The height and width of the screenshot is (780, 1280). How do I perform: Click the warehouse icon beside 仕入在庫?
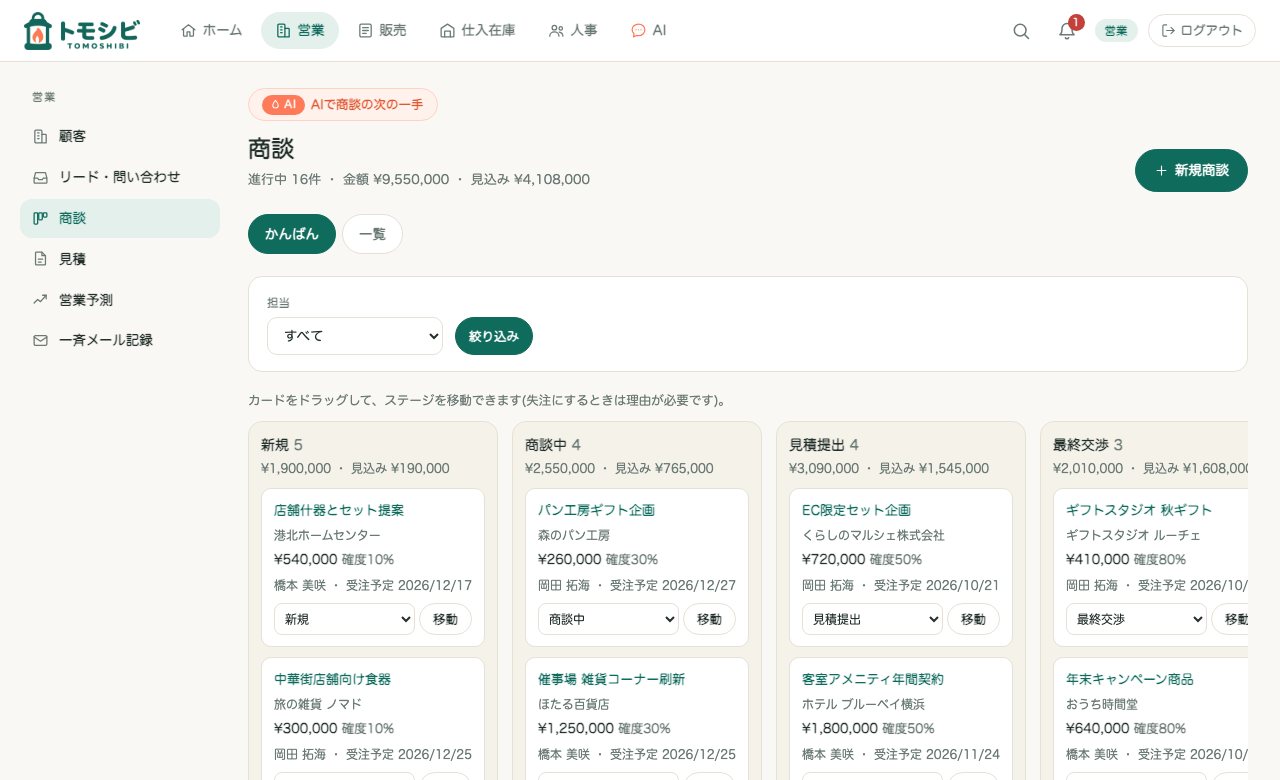point(447,31)
